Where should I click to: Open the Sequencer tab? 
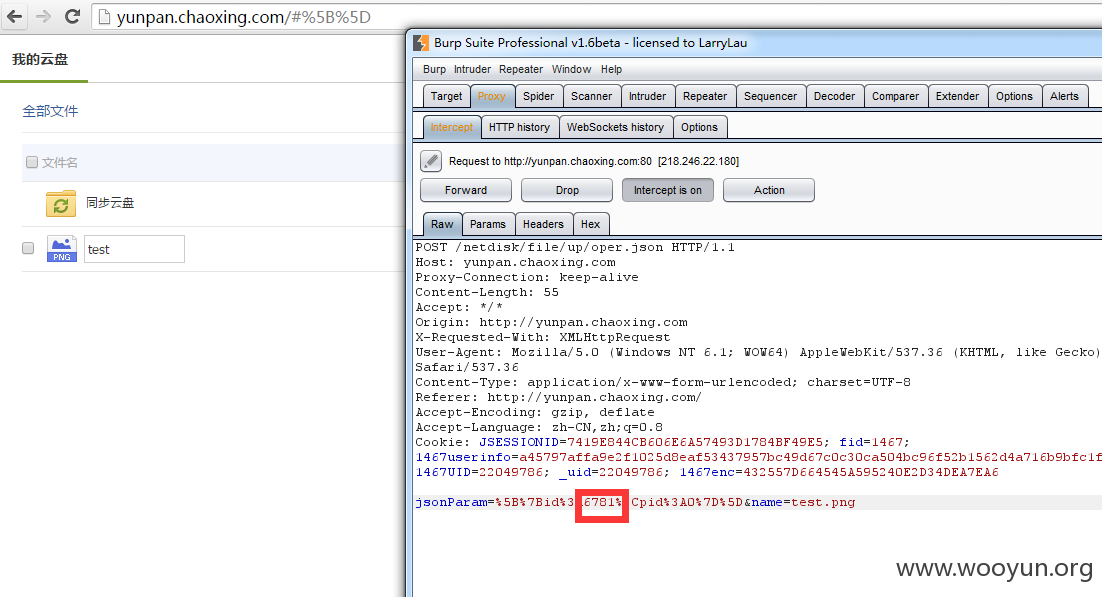(x=770, y=96)
